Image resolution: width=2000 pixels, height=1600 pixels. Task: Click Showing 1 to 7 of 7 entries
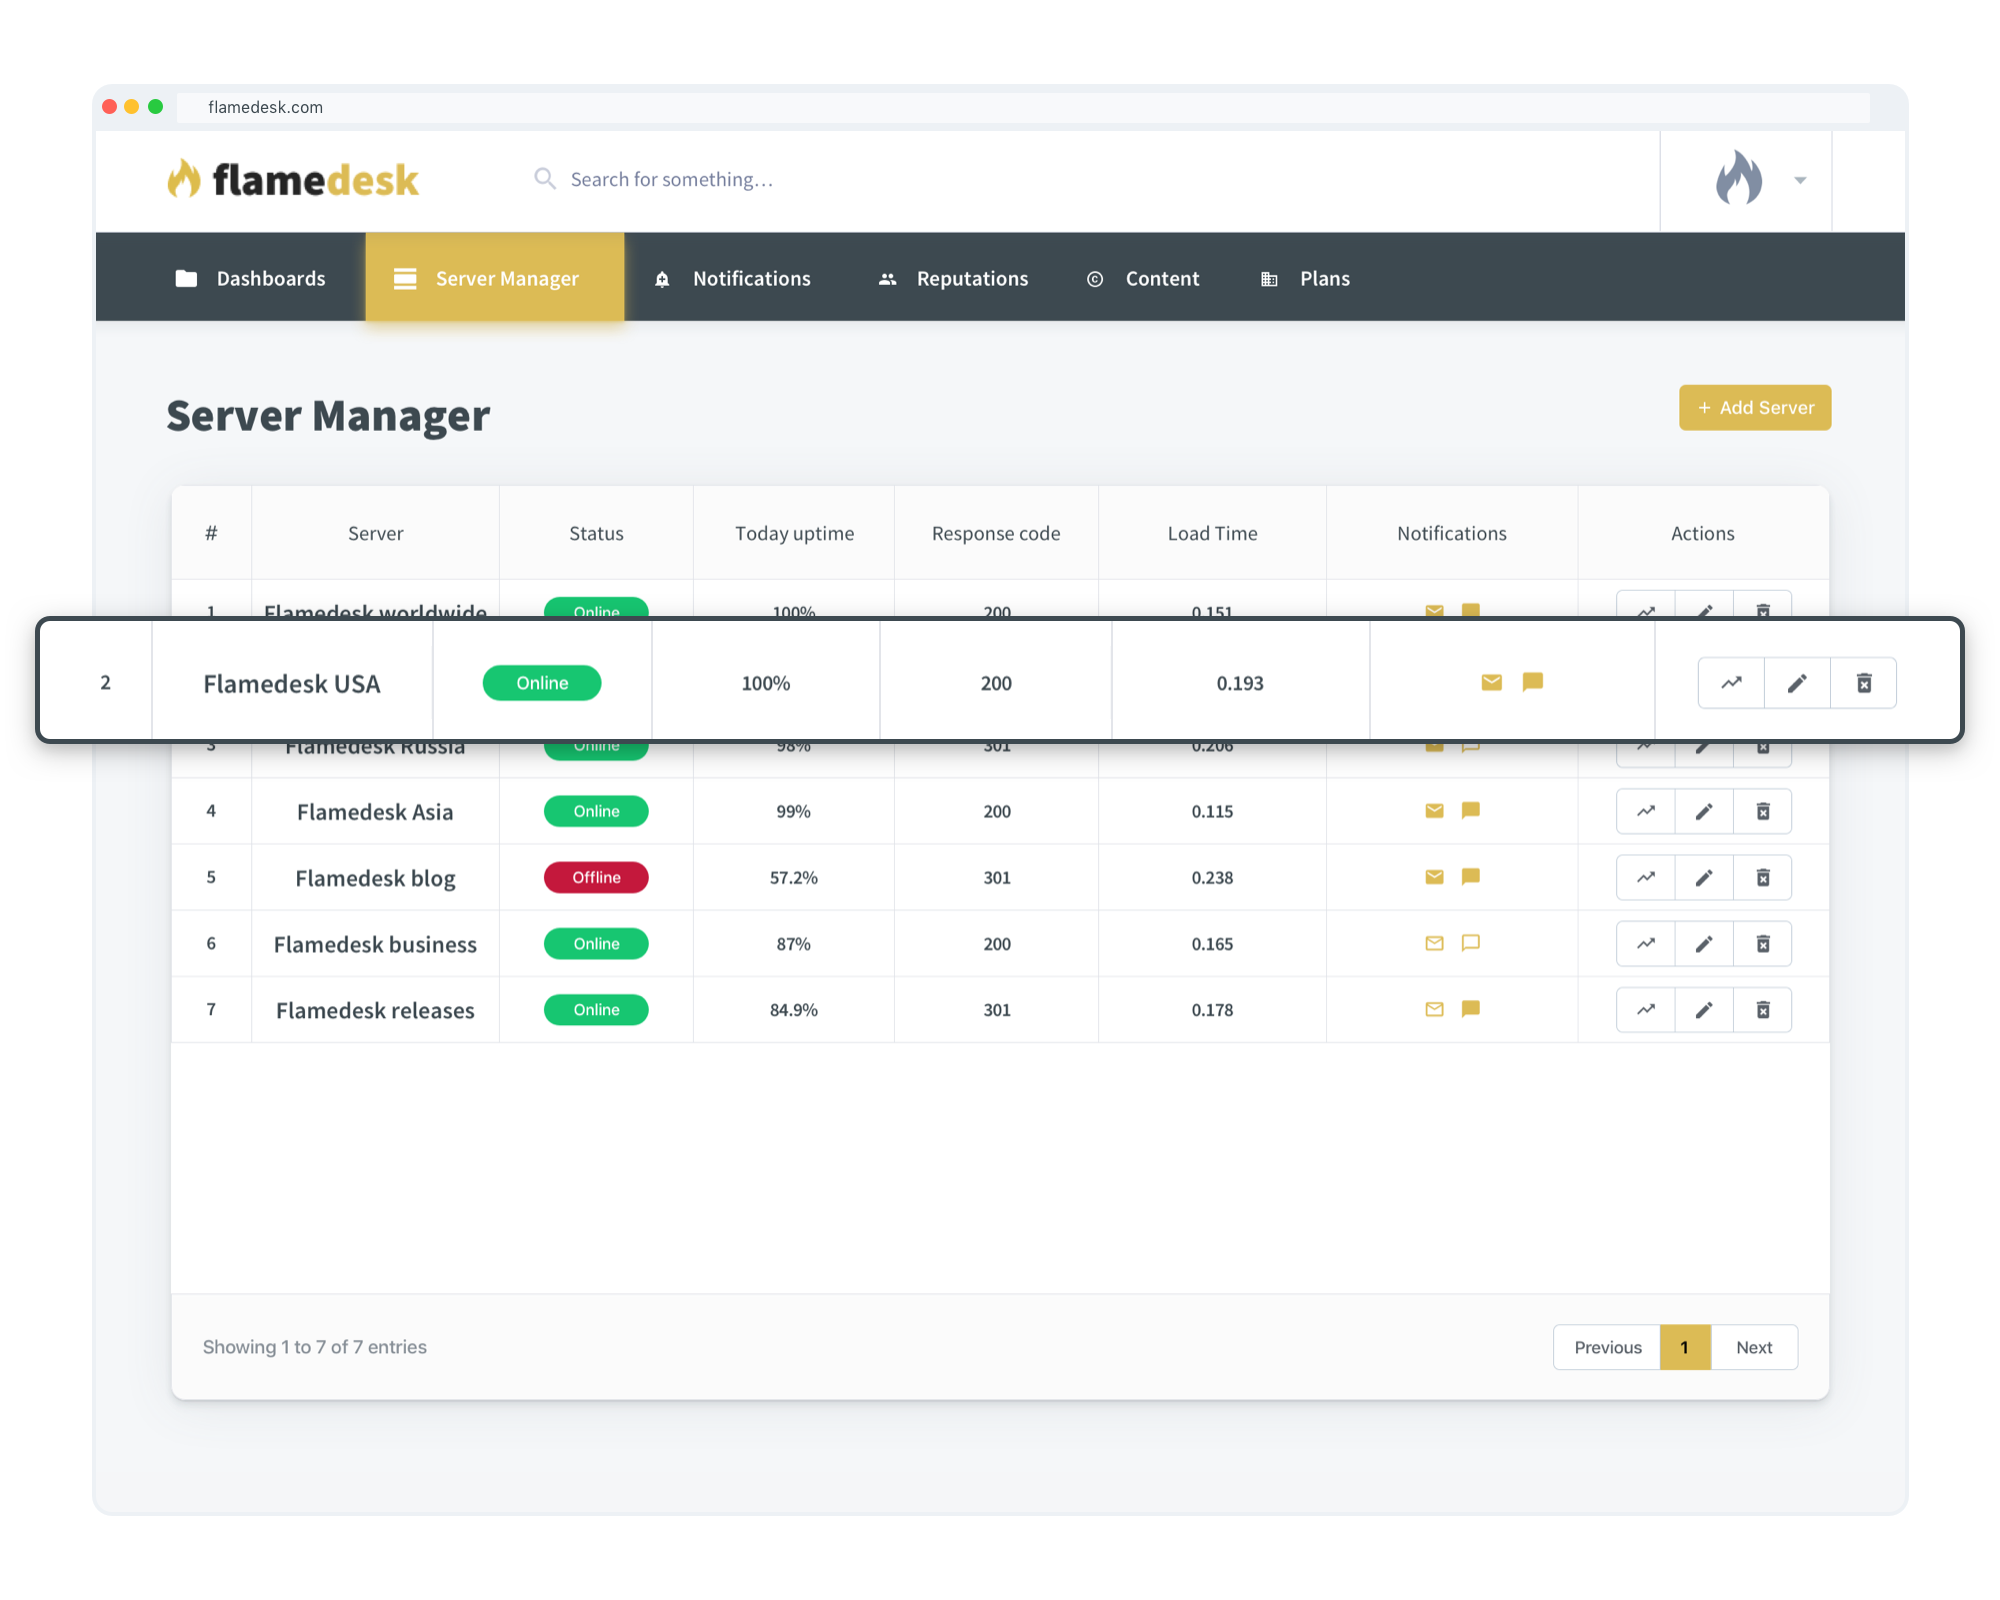[x=314, y=1347]
